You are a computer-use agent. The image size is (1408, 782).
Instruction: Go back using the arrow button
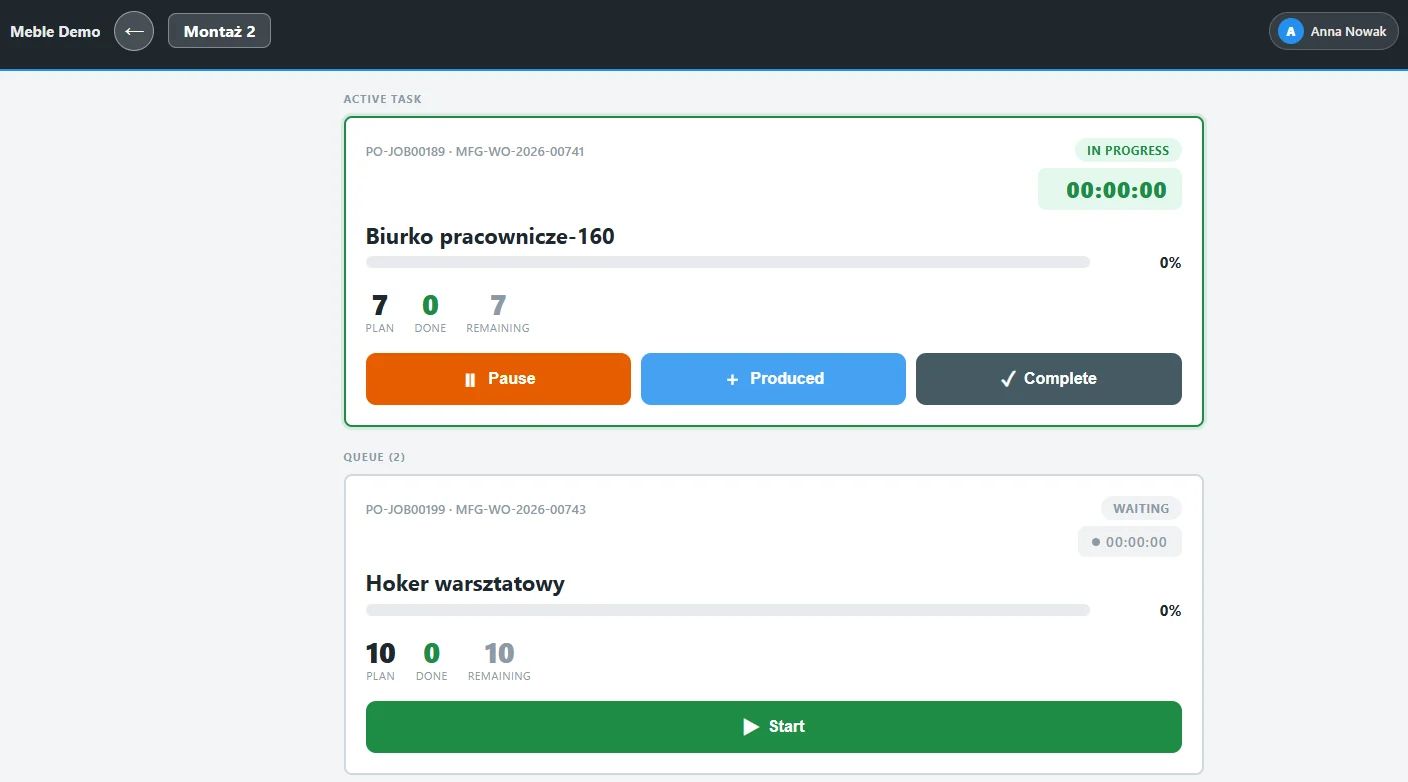[134, 31]
